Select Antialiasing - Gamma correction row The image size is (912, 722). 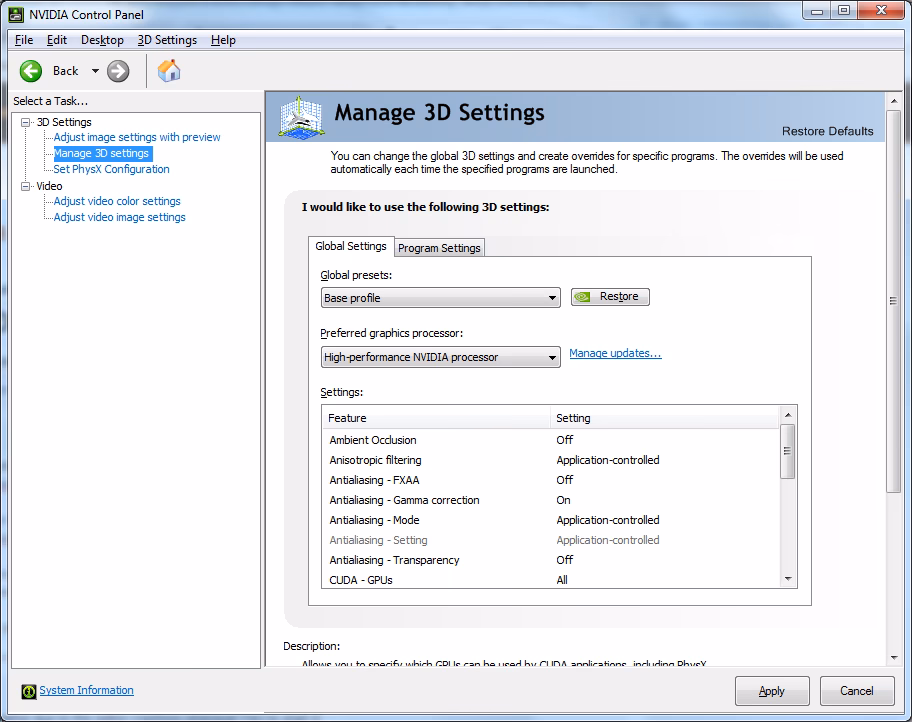tap(550, 500)
